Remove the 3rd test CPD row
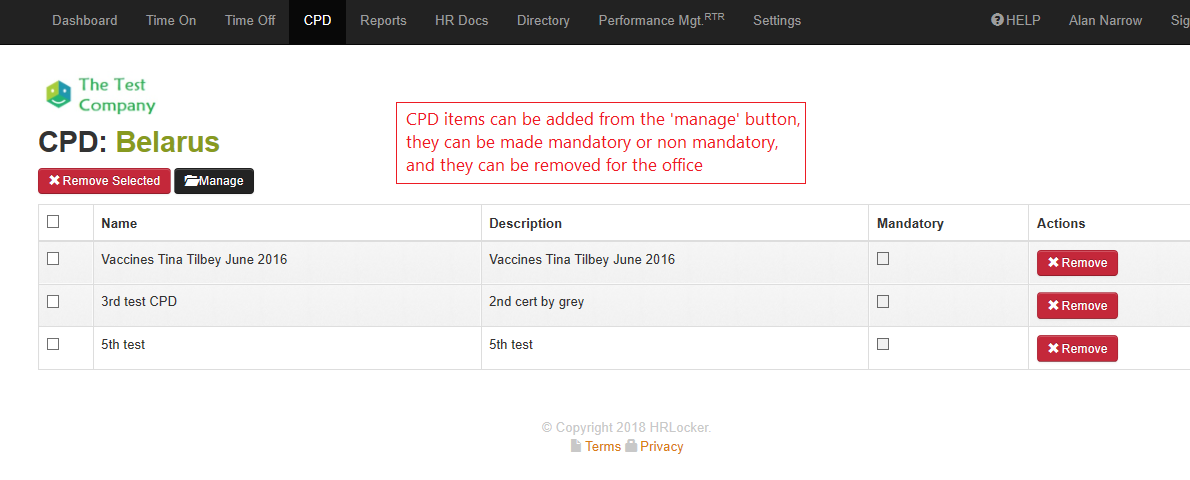 [x=1077, y=306]
